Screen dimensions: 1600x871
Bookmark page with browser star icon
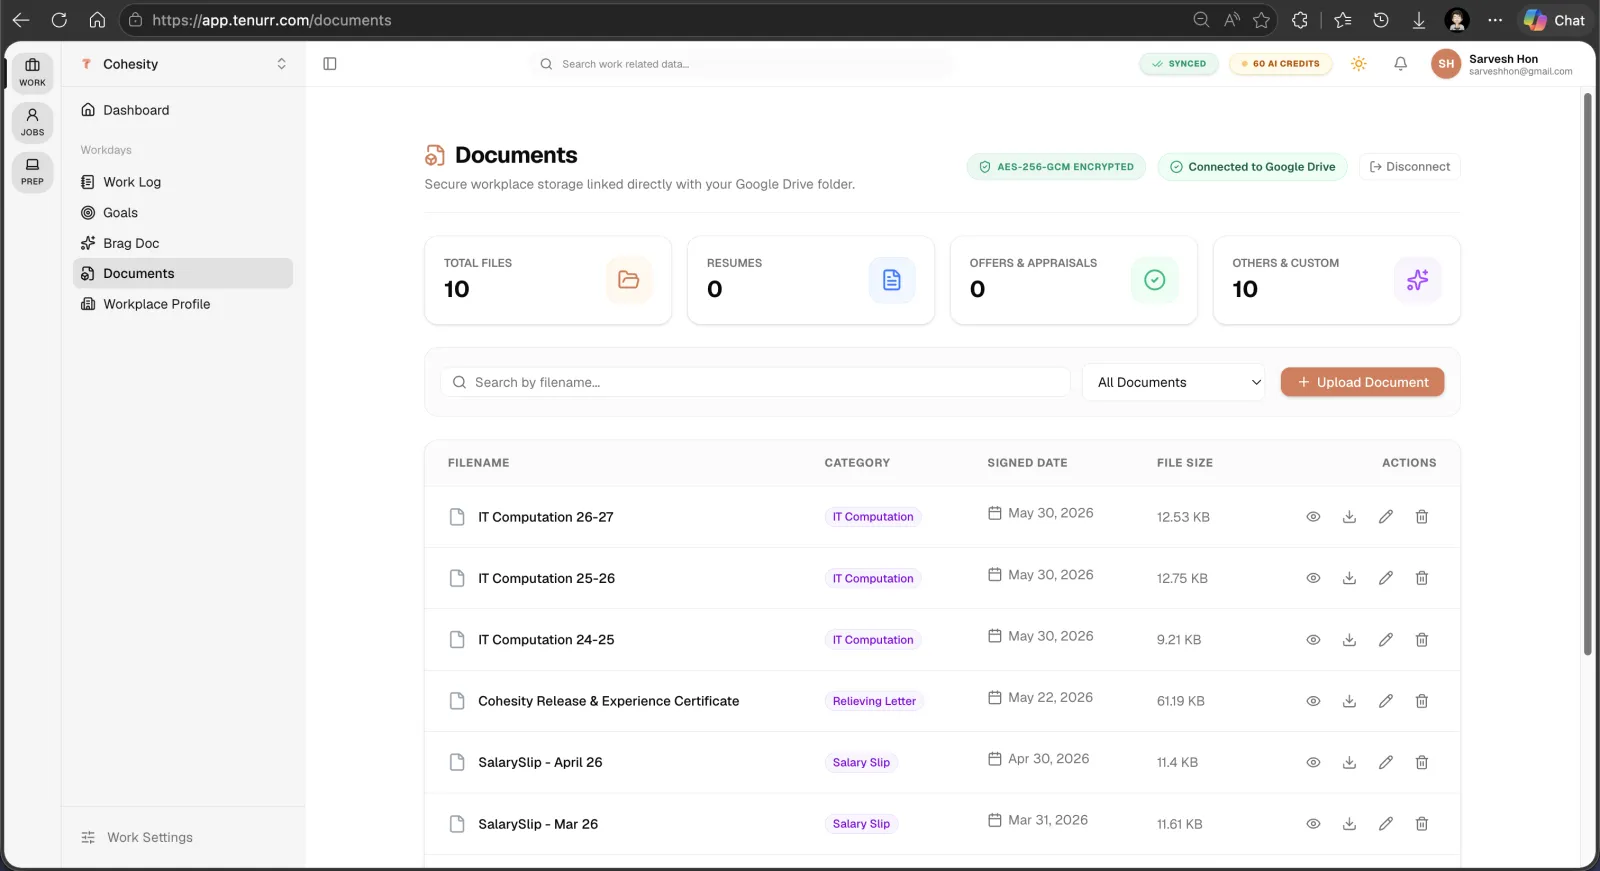[1262, 20]
